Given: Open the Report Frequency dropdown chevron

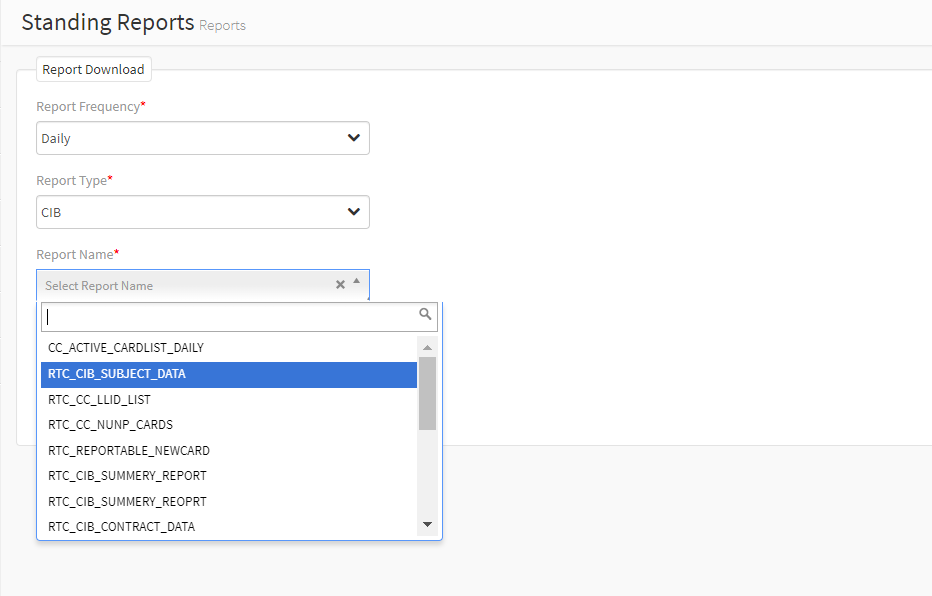Looking at the screenshot, I should pos(354,138).
